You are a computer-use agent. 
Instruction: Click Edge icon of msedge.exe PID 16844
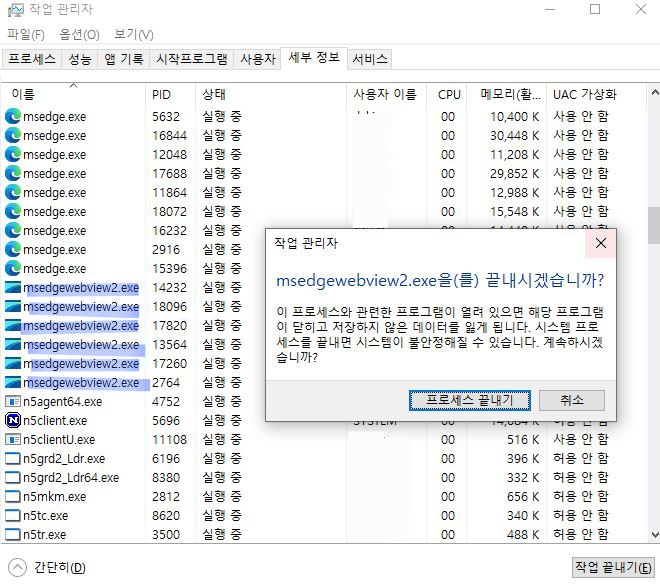13,135
